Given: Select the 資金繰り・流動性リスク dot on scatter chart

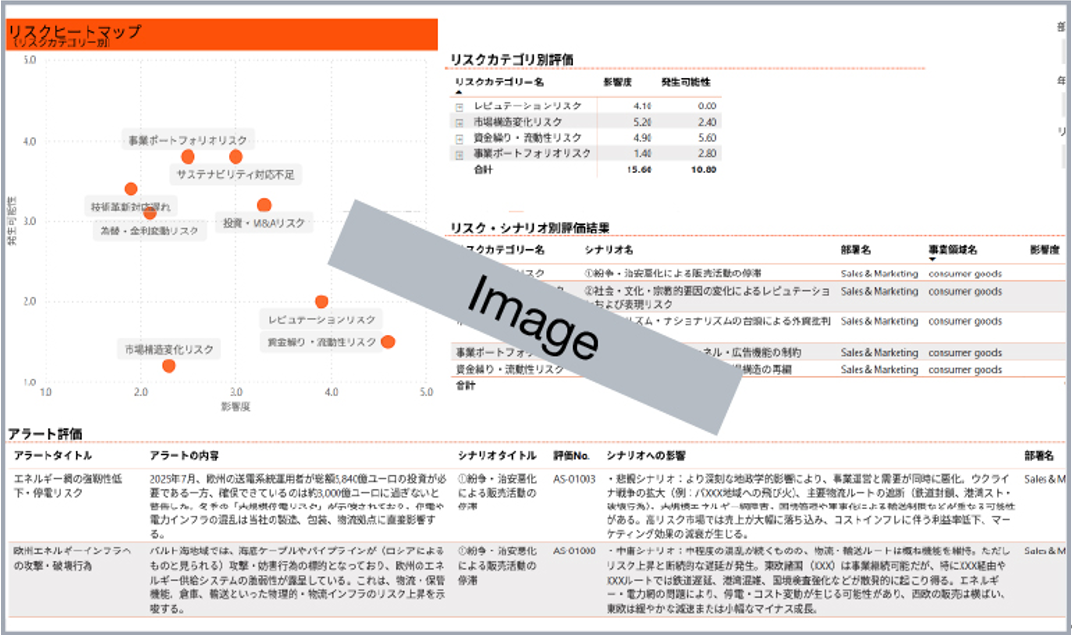Looking at the screenshot, I should [388, 342].
